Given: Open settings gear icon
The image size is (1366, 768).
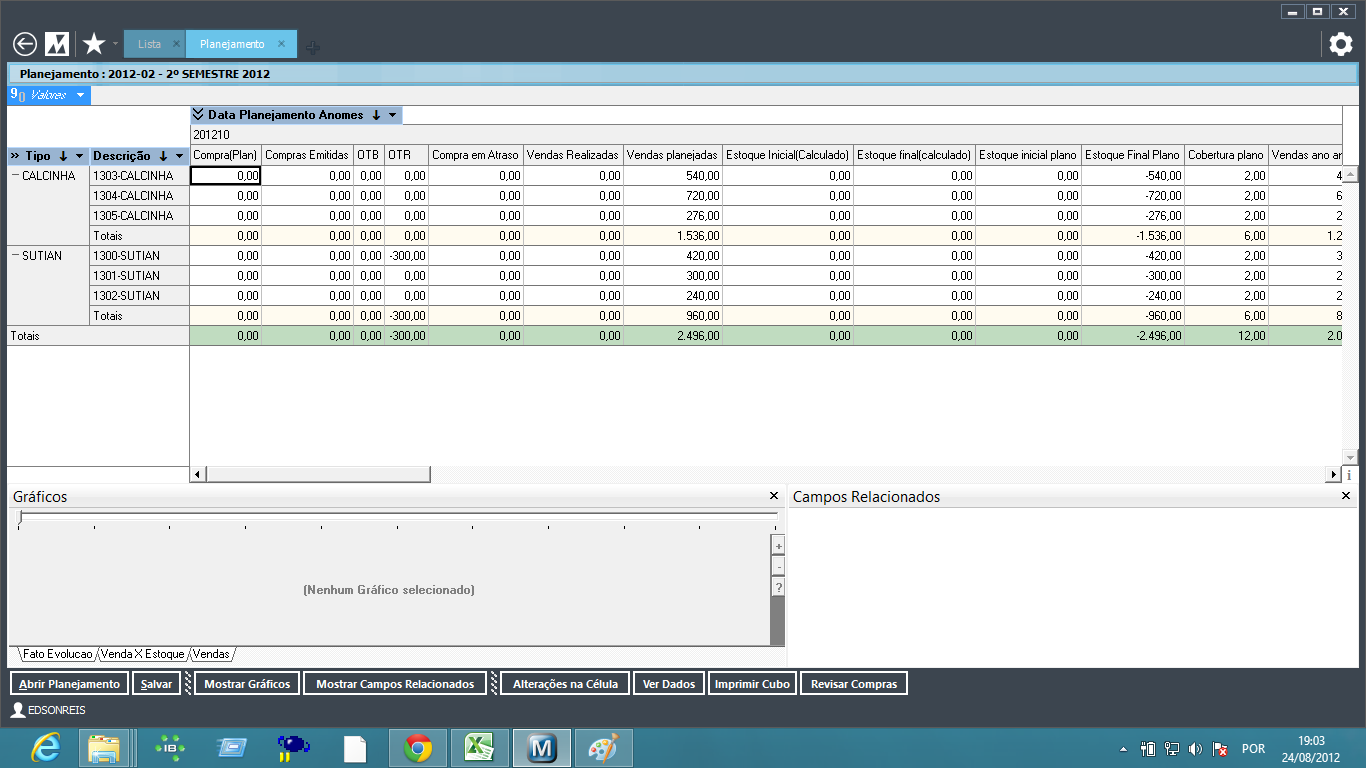Looking at the screenshot, I should pyautogui.click(x=1340, y=44).
